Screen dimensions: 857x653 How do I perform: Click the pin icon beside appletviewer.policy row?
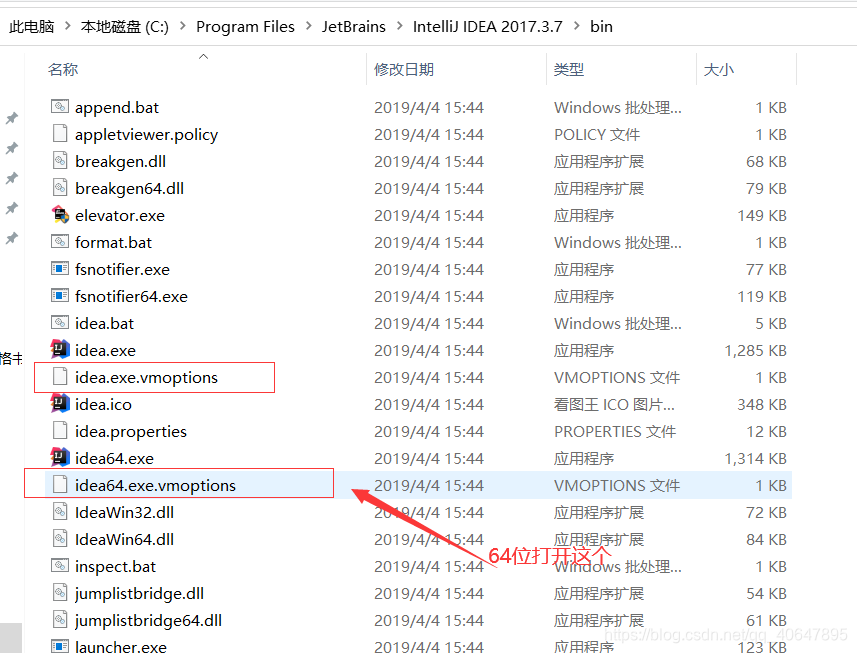pyautogui.click(x=11, y=148)
